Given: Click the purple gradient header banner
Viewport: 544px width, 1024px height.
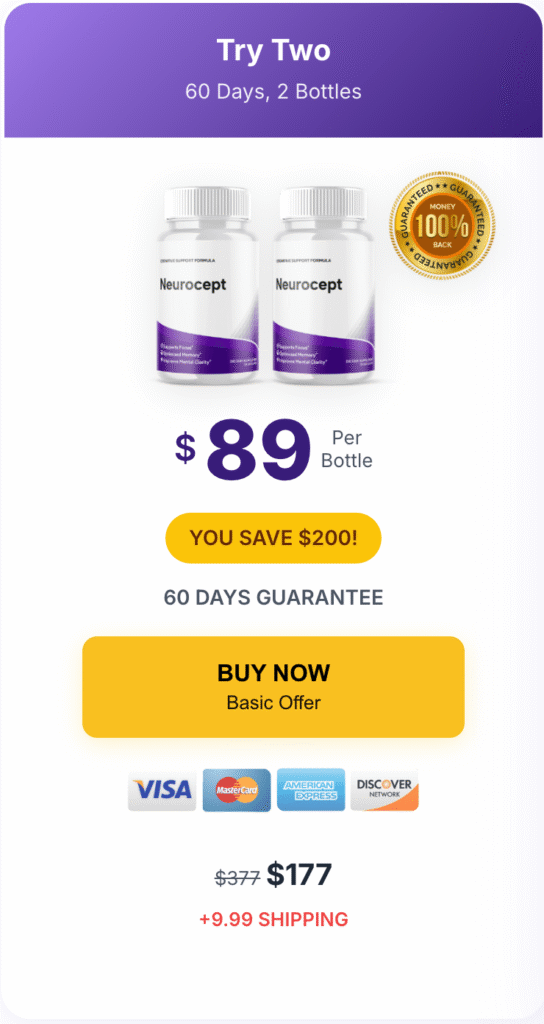Looking at the screenshot, I should coord(273,70).
